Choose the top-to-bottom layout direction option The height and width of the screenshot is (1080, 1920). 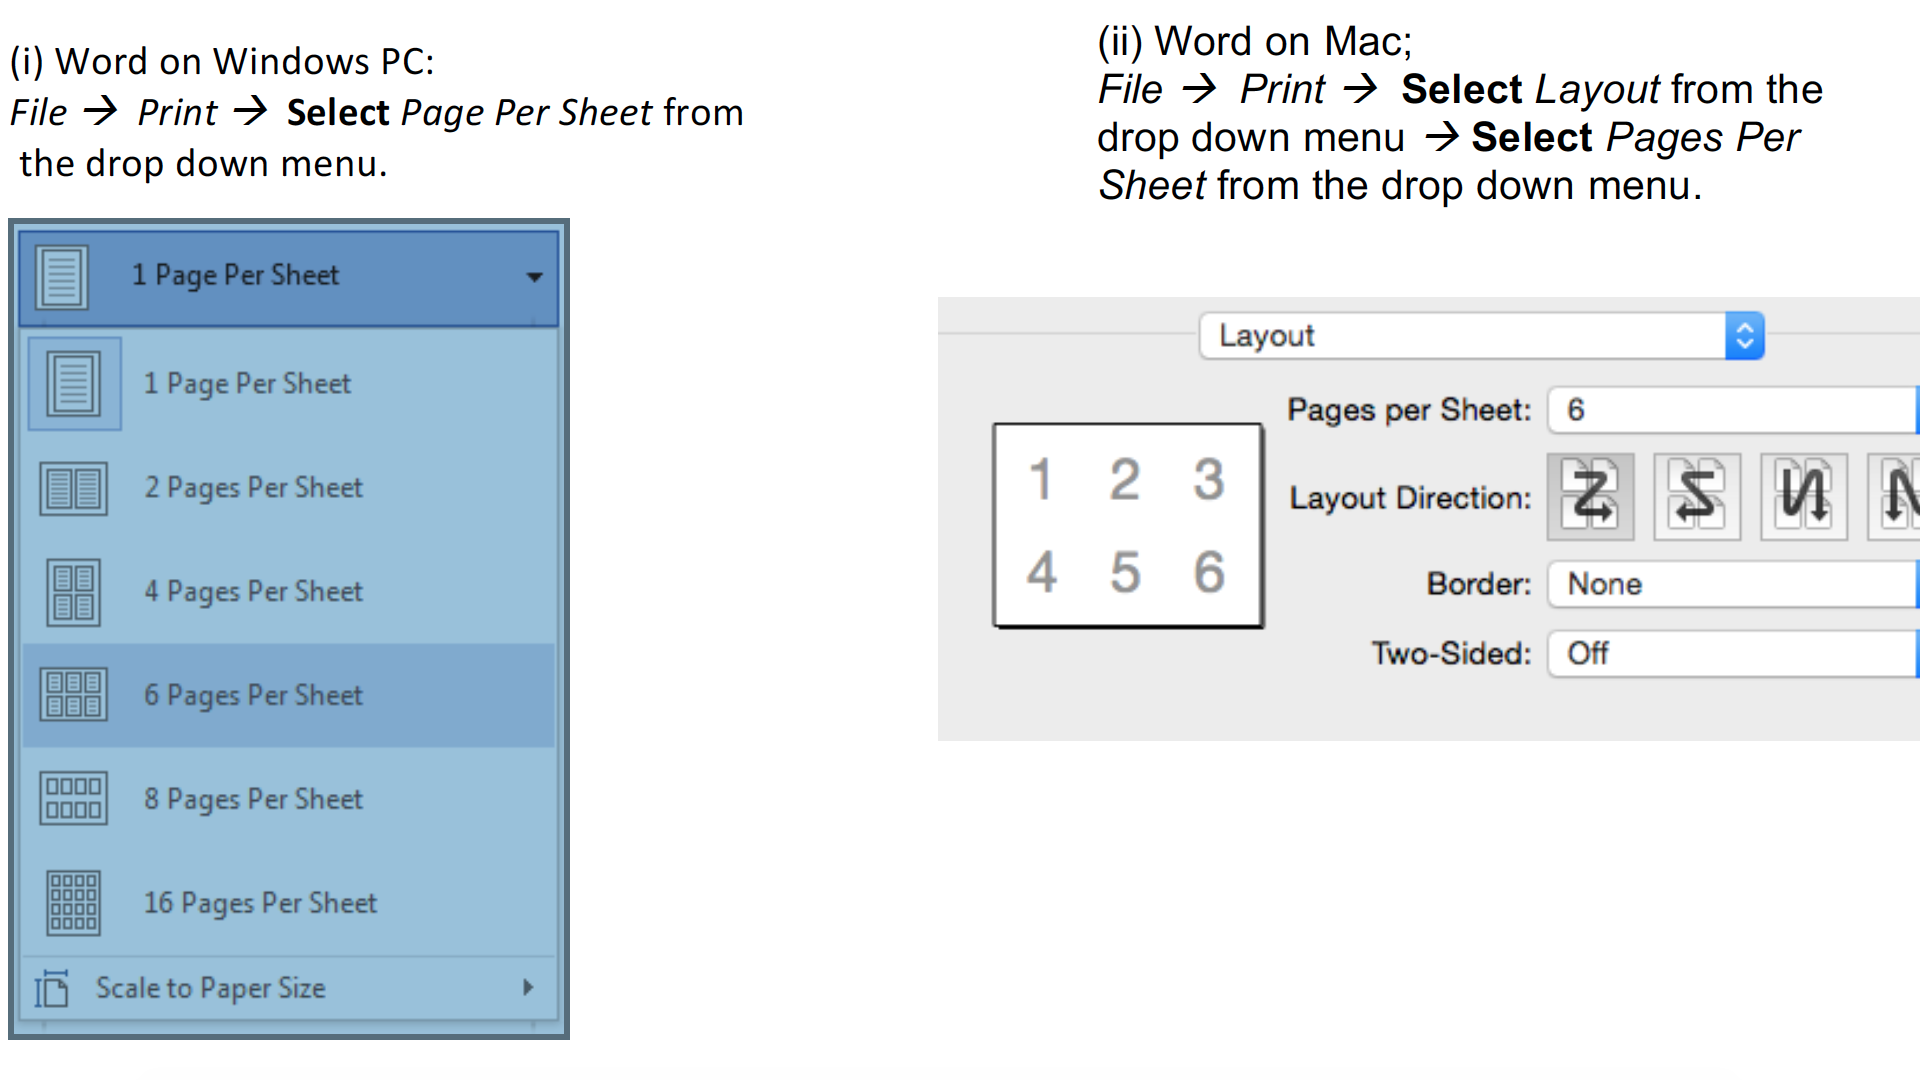pyautogui.click(x=1803, y=496)
